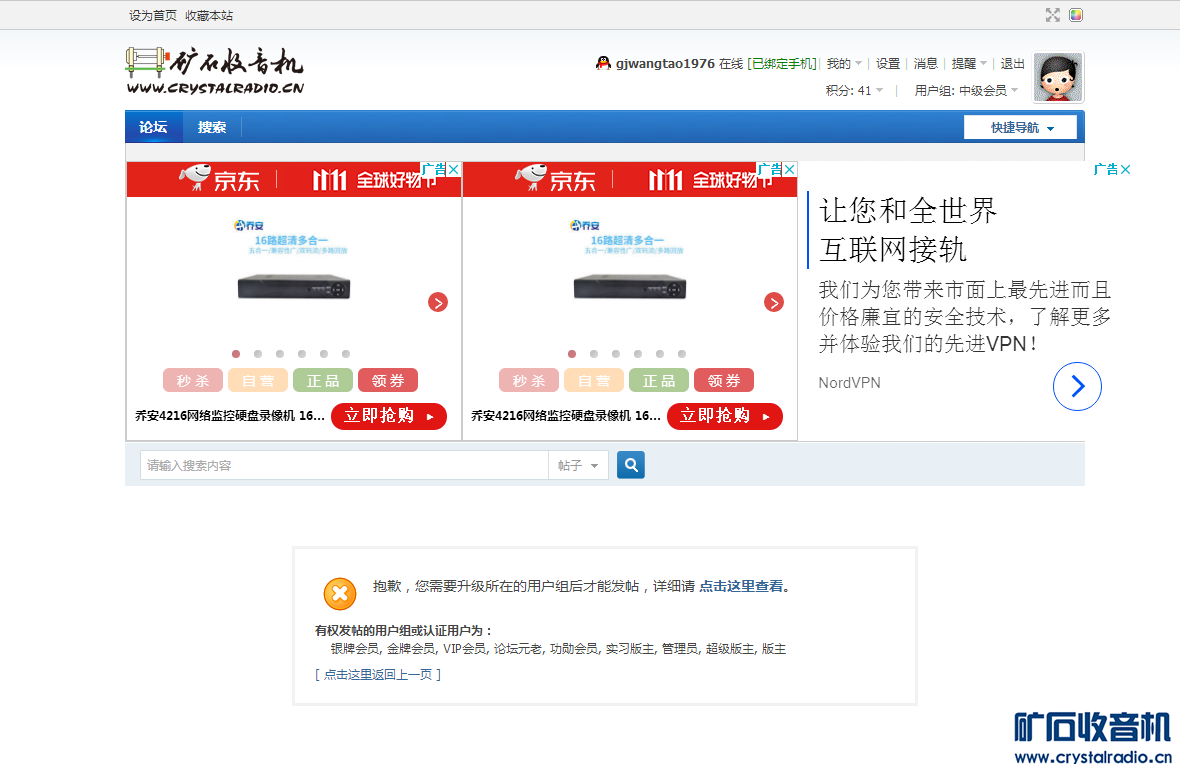Focus the 请输入搜索内容 search field
Screen dimensions: 1180x770
[344, 466]
